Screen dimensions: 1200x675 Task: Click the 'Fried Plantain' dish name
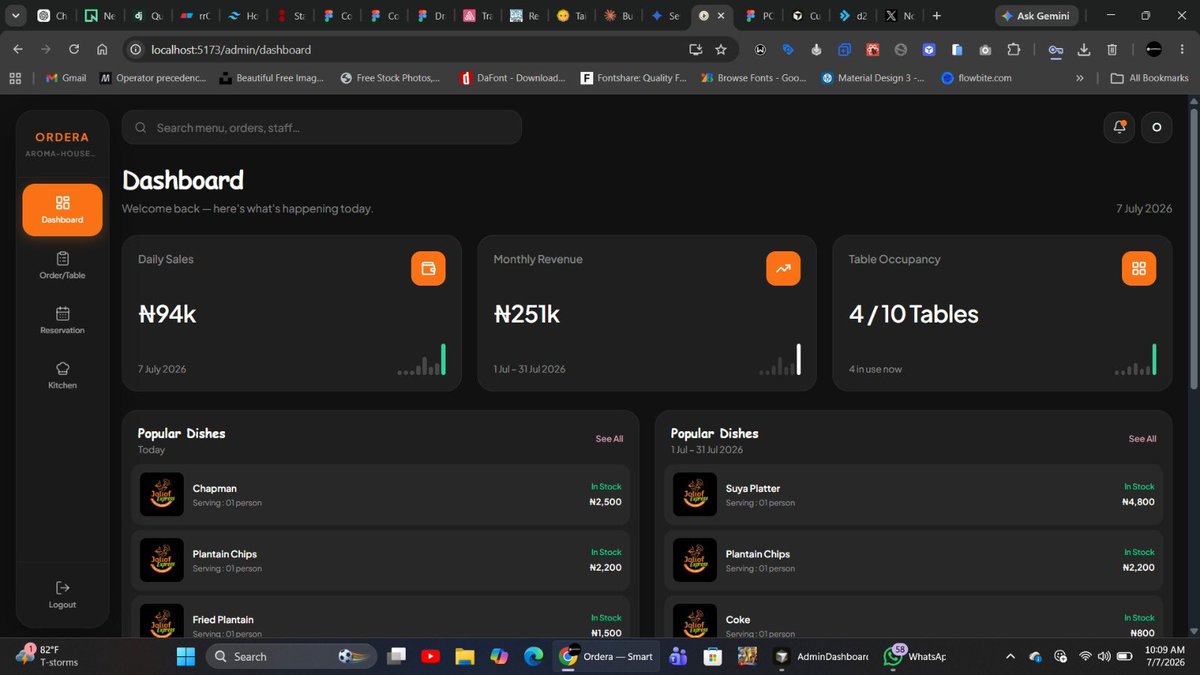[223, 620]
